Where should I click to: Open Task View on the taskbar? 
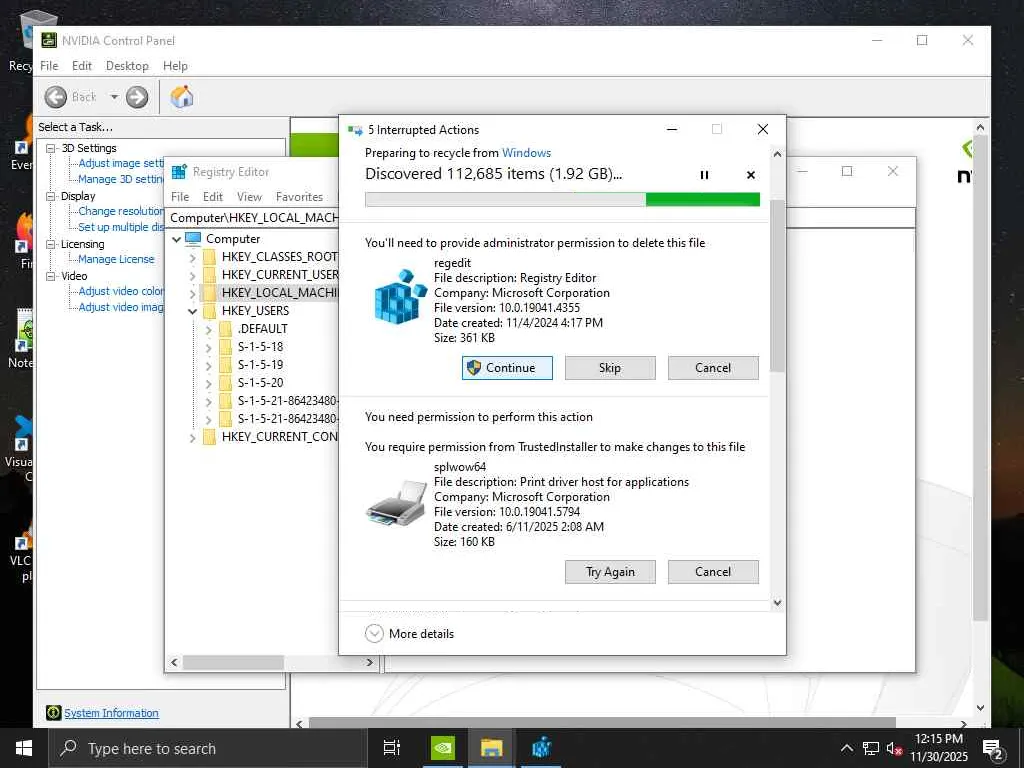[x=392, y=748]
